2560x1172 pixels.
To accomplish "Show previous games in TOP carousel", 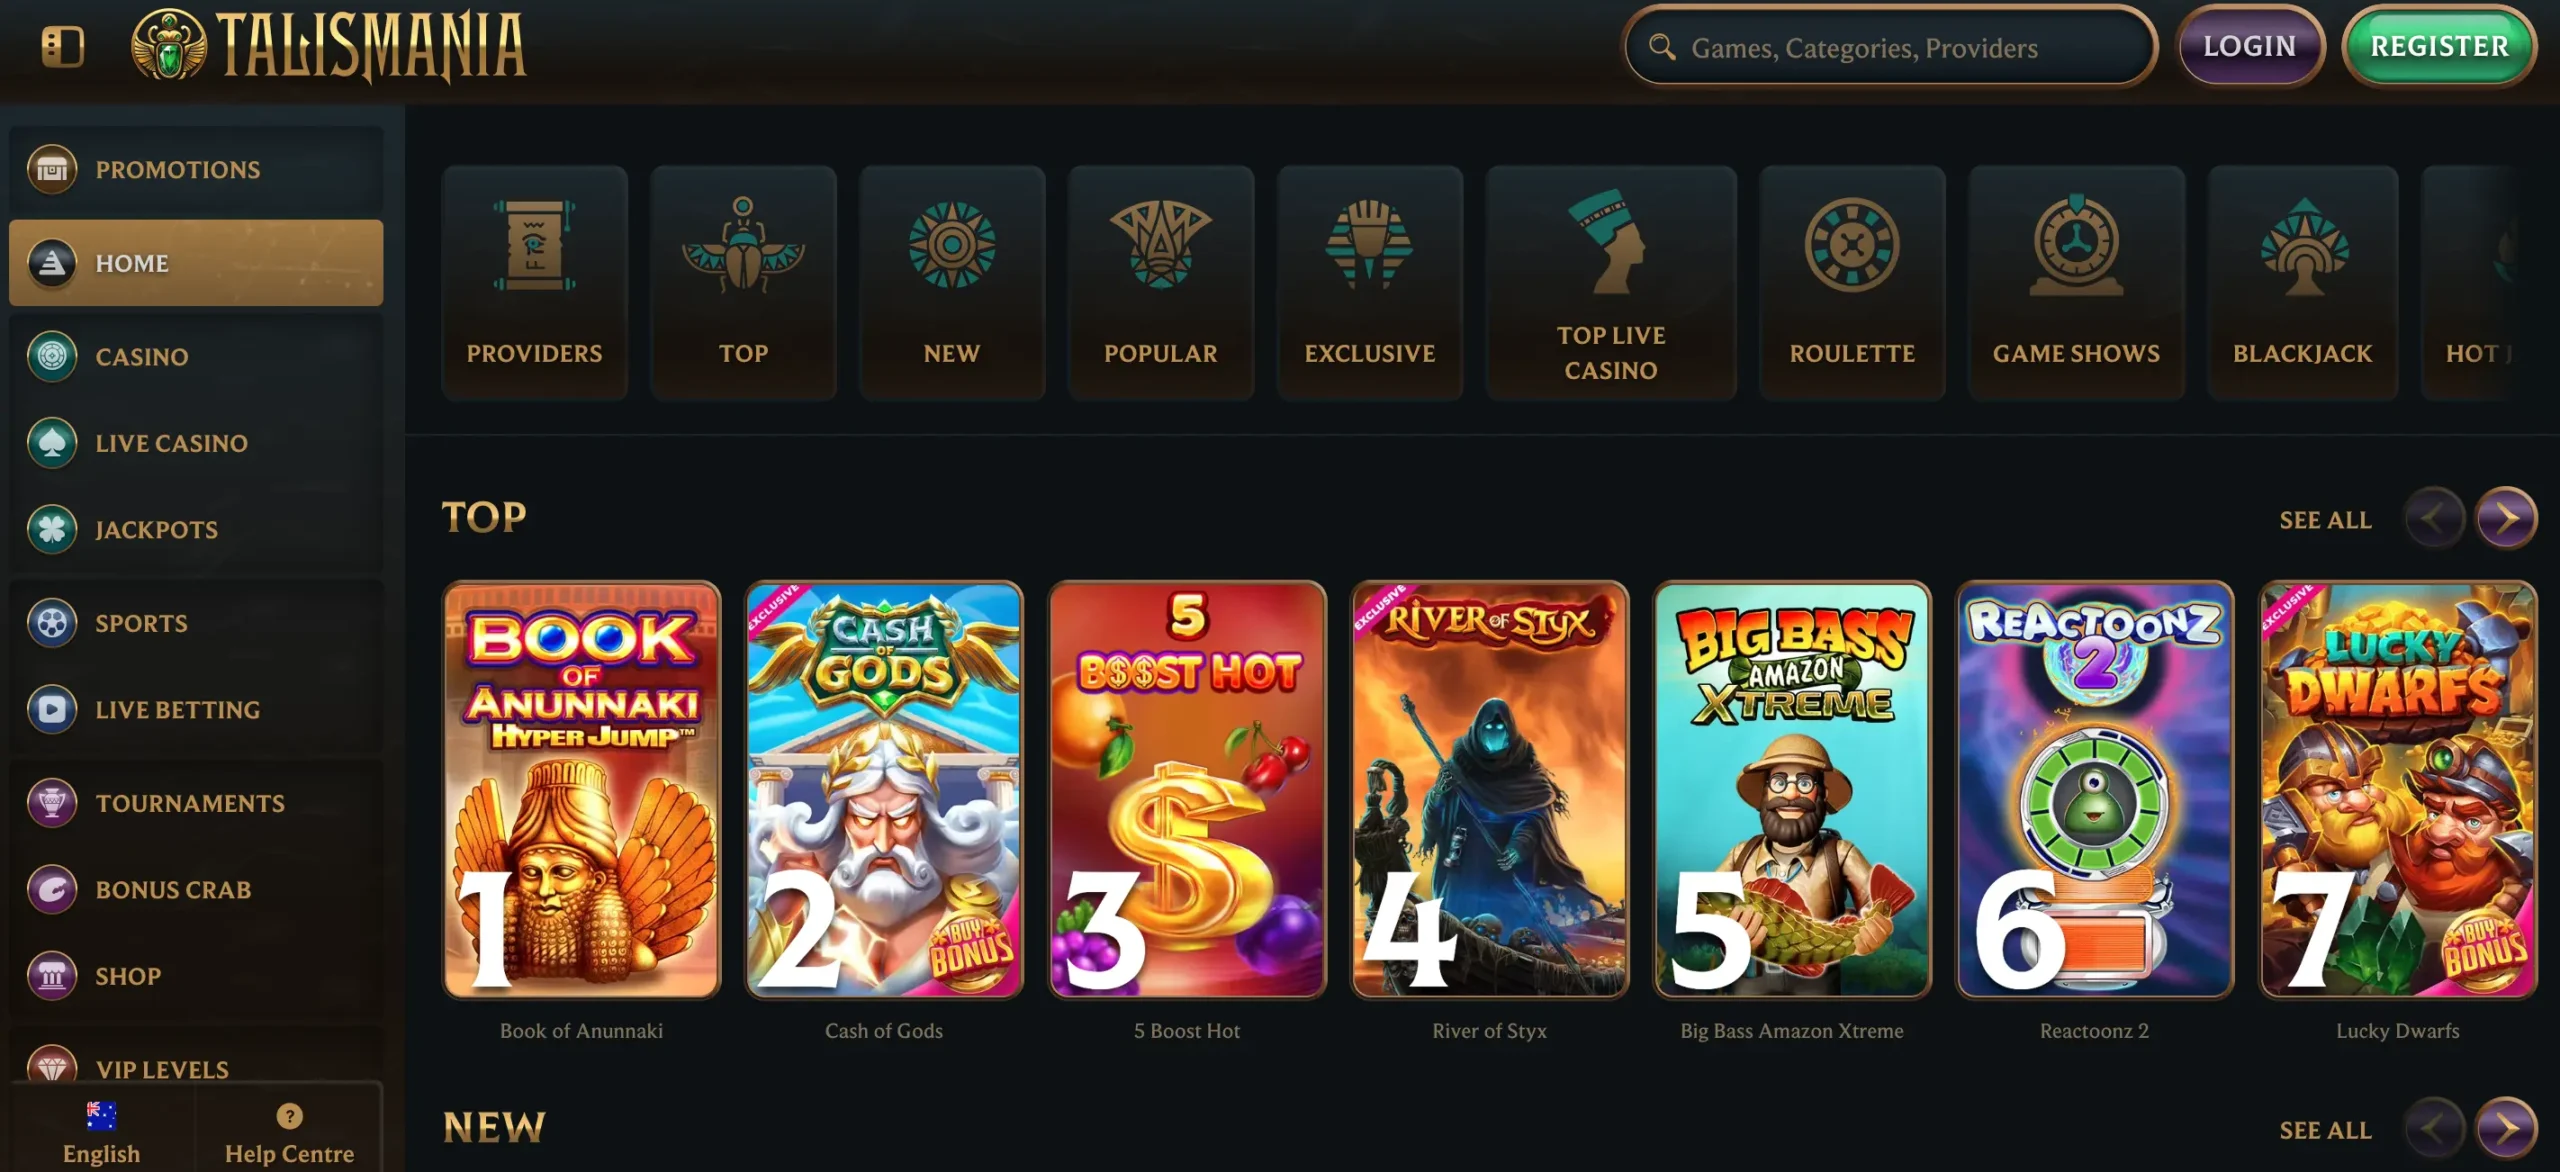I will coord(2433,518).
